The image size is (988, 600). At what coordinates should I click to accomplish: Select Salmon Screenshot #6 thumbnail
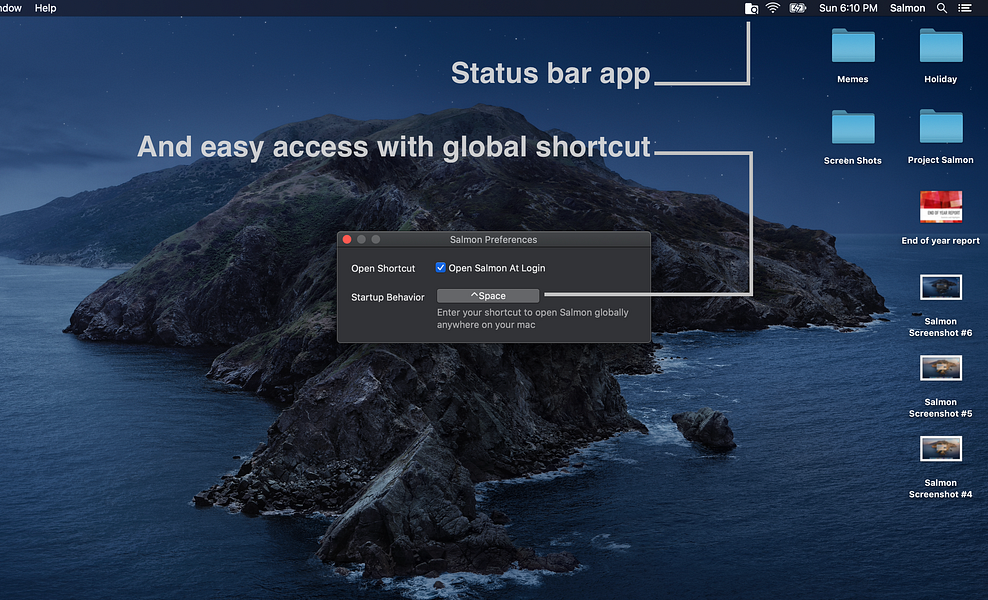tap(941, 287)
